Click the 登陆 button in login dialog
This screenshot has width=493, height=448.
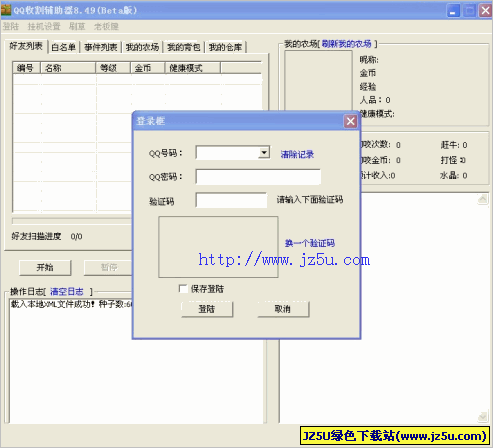coord(207,309)
